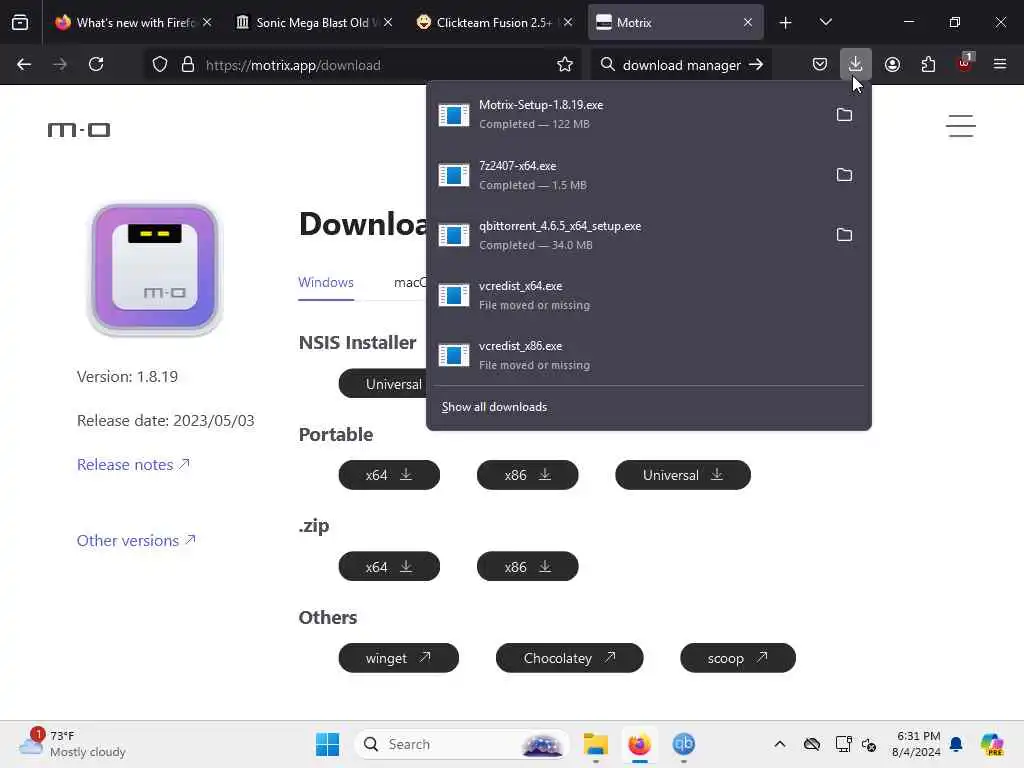Open the clock showing 6:31 PM
1024x768 pixels.
pos(916,744)
